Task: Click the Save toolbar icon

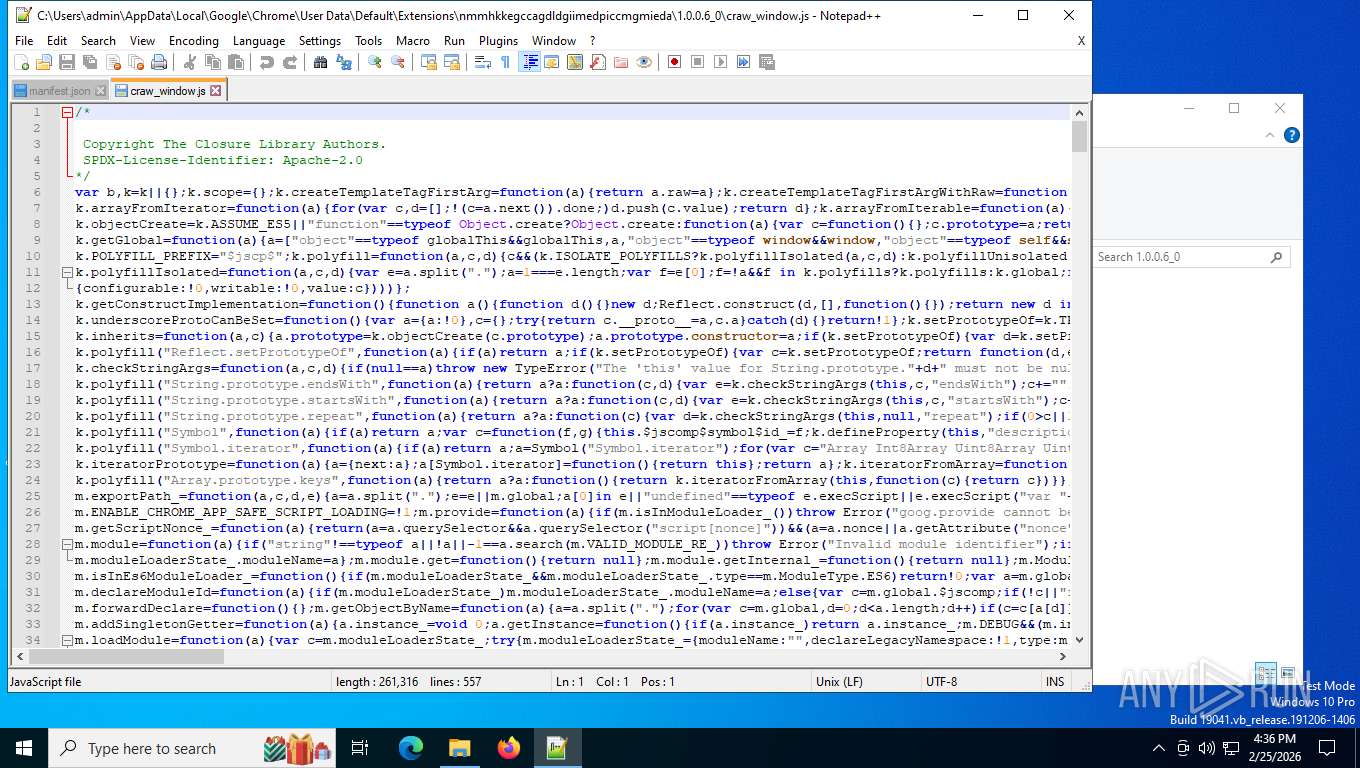Action: point(67,62)
